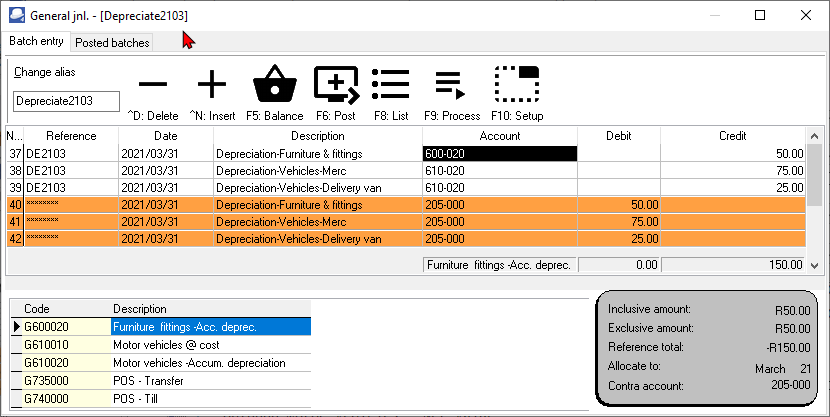Click debit 75.00 in row 41
This screenshot has height=417, width=830.
pyautogui.click(x=619, y=222)
